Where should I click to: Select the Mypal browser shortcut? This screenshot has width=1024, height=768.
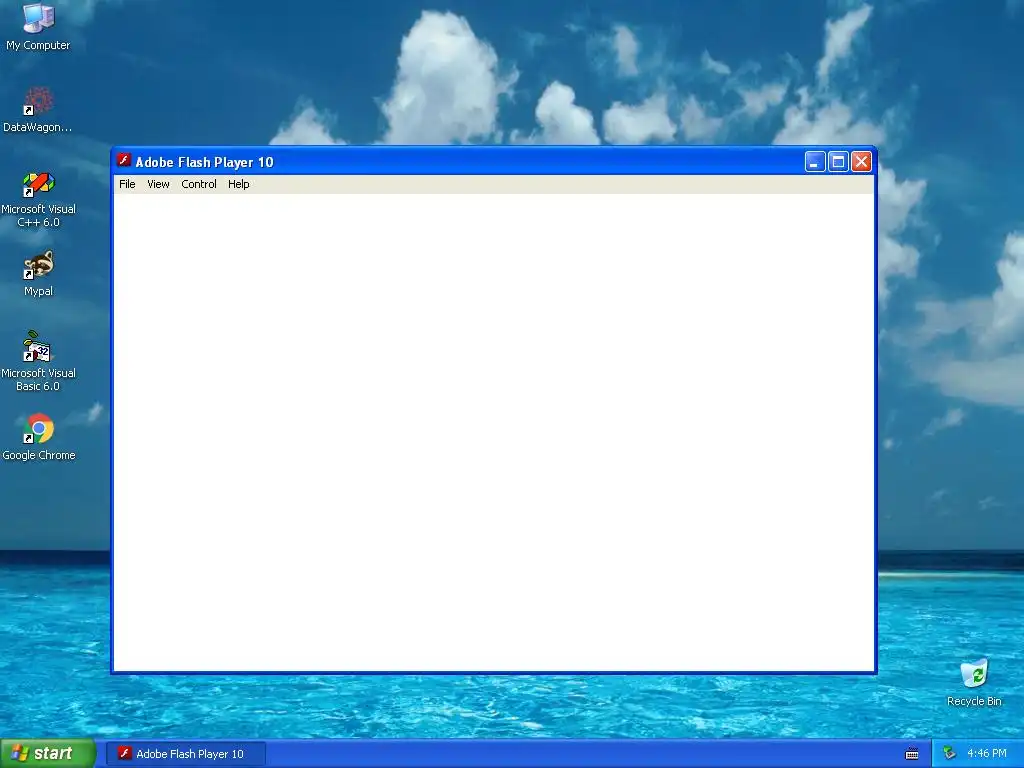tap(38, 274)
